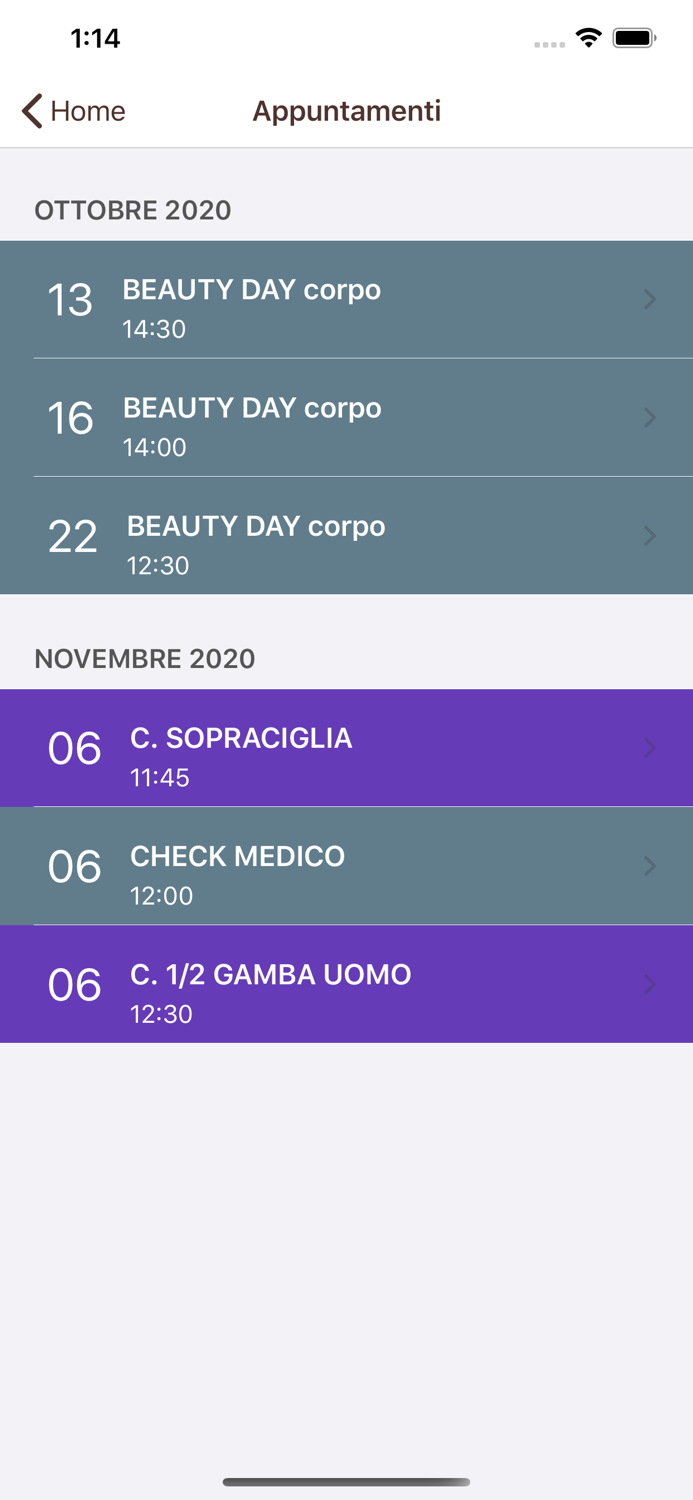The image size is (693, 1500).
Task: Select the NOVEMBRE 2020 section header
Action: 145,658
